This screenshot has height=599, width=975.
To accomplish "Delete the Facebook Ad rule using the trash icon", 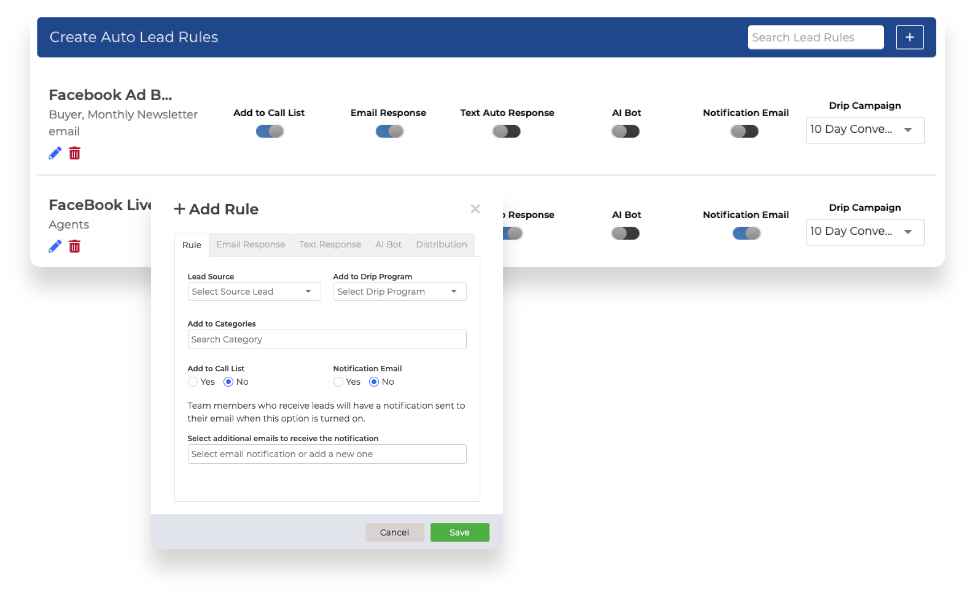I will 75,153.
